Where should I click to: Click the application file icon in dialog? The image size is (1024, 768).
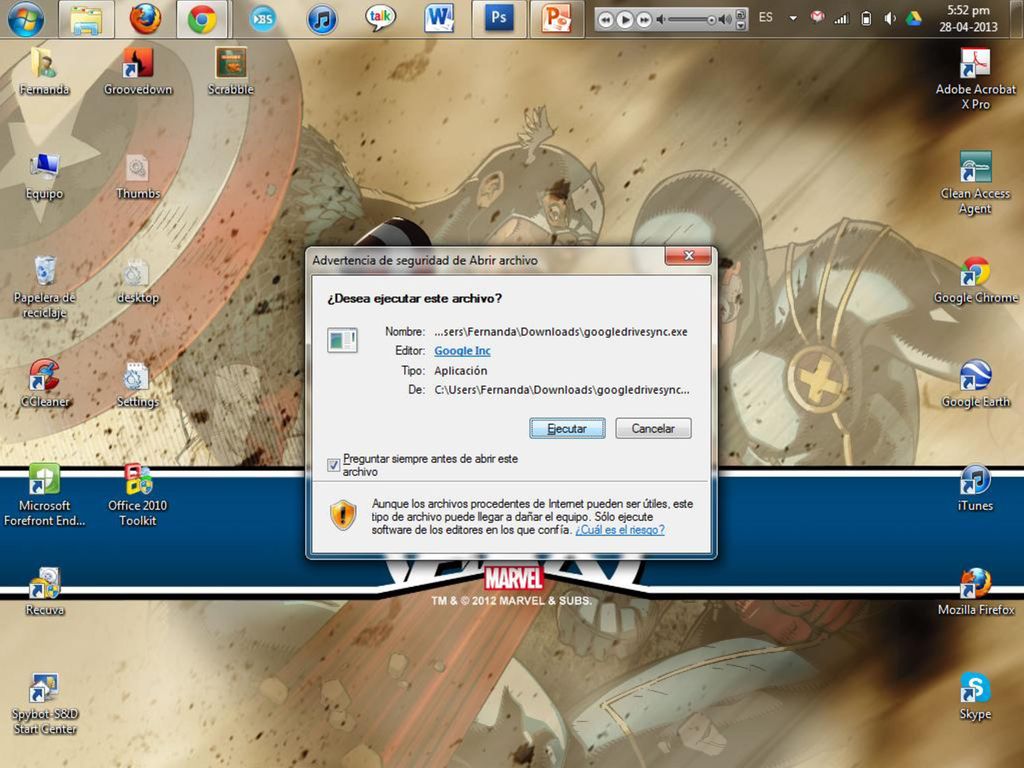342,340
